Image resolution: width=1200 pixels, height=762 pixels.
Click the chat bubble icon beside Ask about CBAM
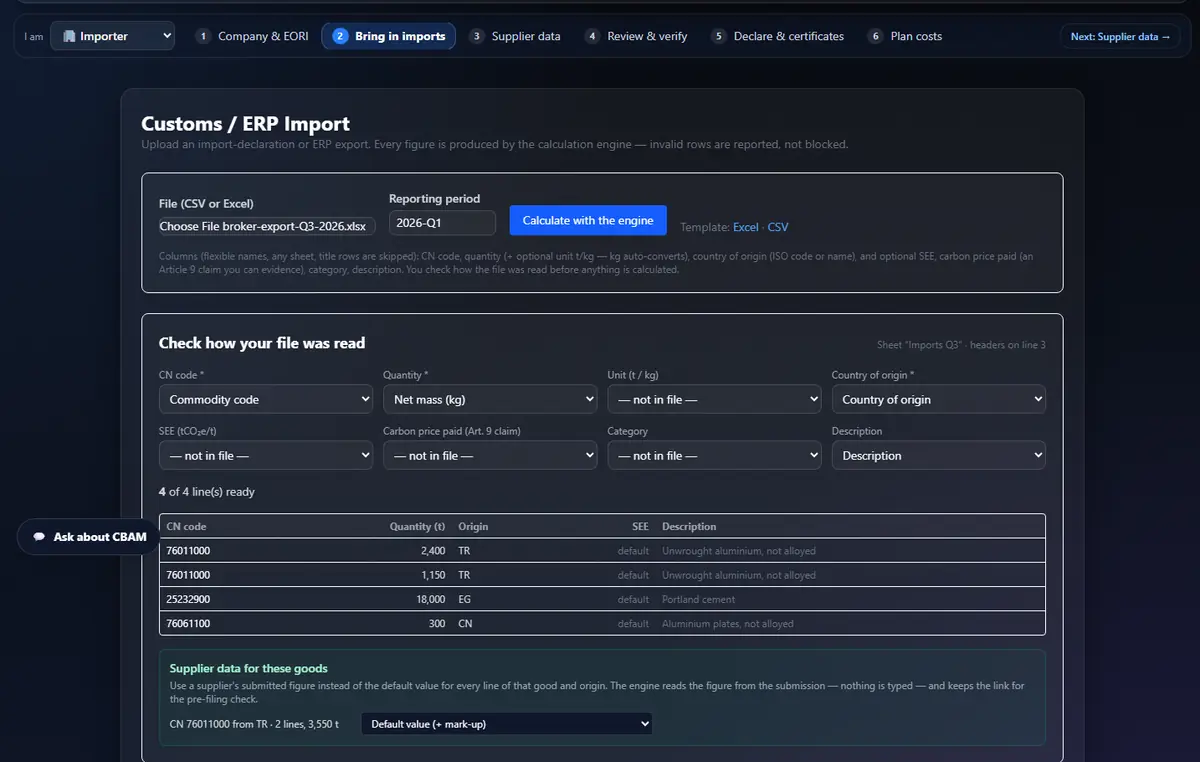point(39,537)
